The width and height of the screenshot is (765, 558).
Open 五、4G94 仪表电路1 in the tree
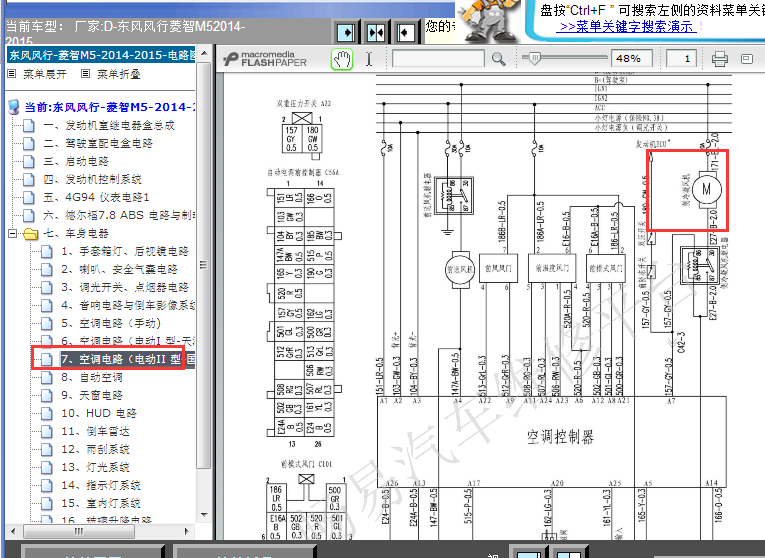96,198
